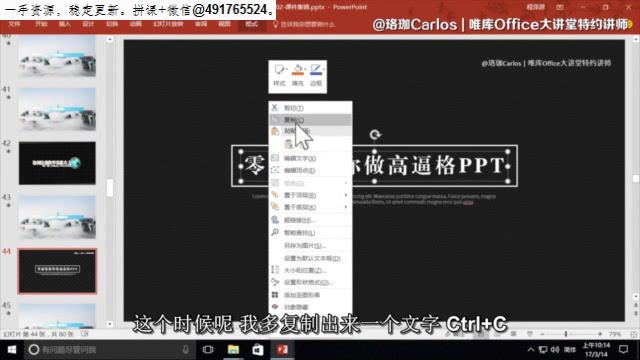Click the title text box on the slide
Image resolution: width=640 pixels, height=360 pixels.
tap(374, 166)
